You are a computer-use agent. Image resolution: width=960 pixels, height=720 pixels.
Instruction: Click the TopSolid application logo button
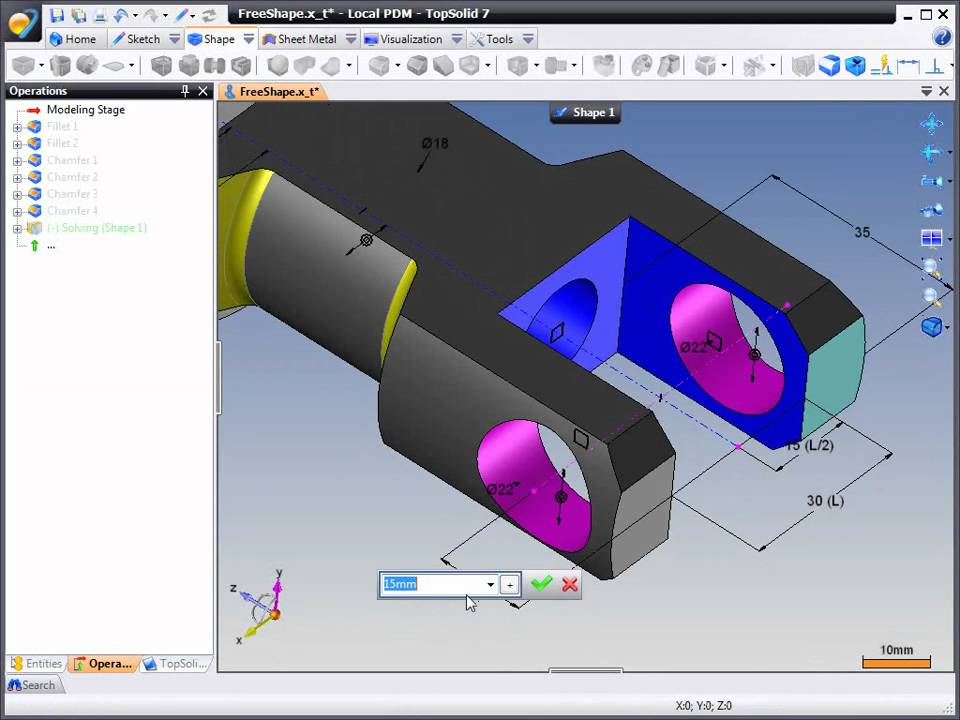pos(22,22)
